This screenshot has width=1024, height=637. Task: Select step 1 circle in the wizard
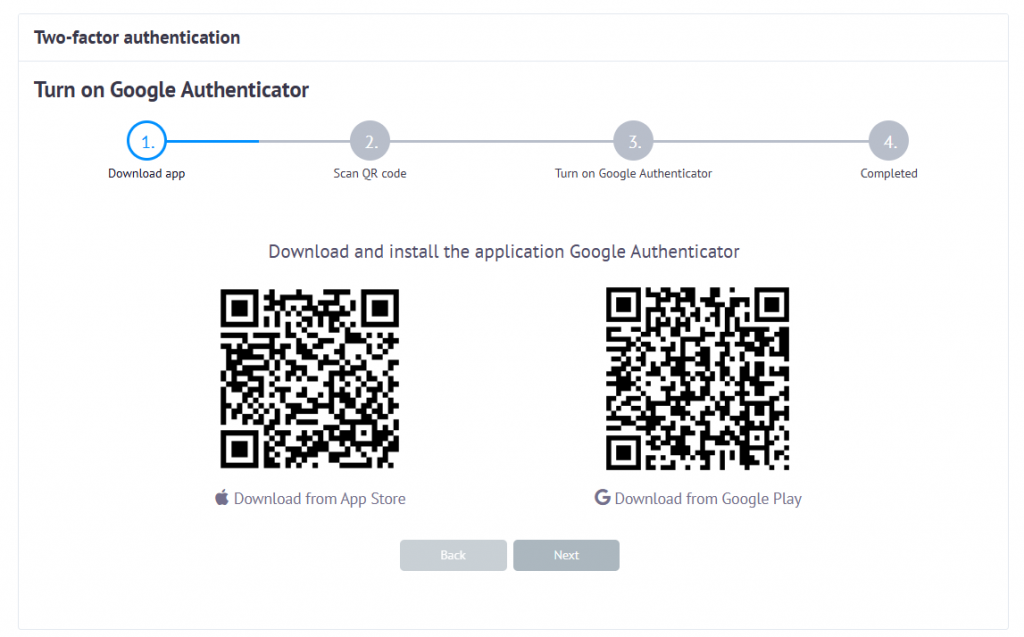click(147, 140)
